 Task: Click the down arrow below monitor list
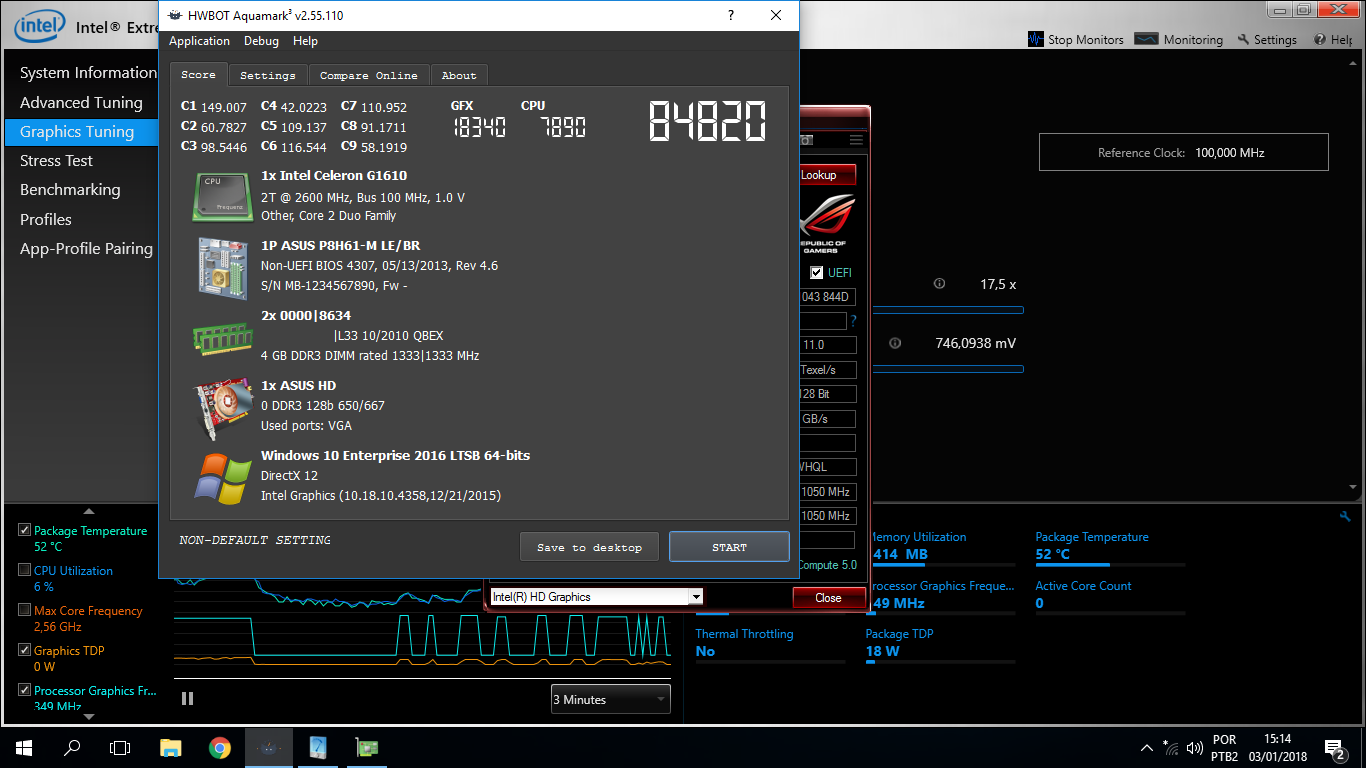(89, 716)
